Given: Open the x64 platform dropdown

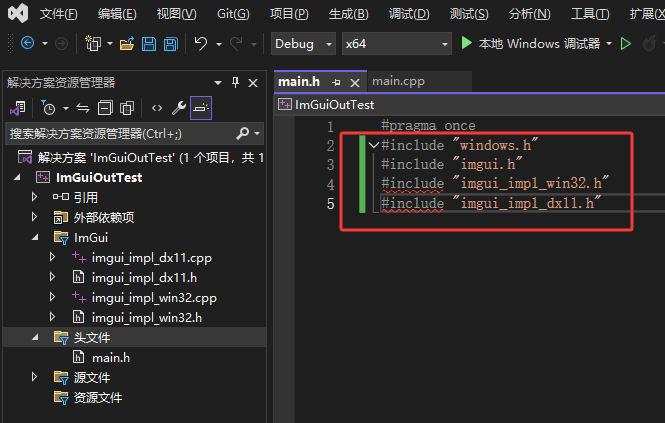Looking at the screenshot, I should 397,44.
